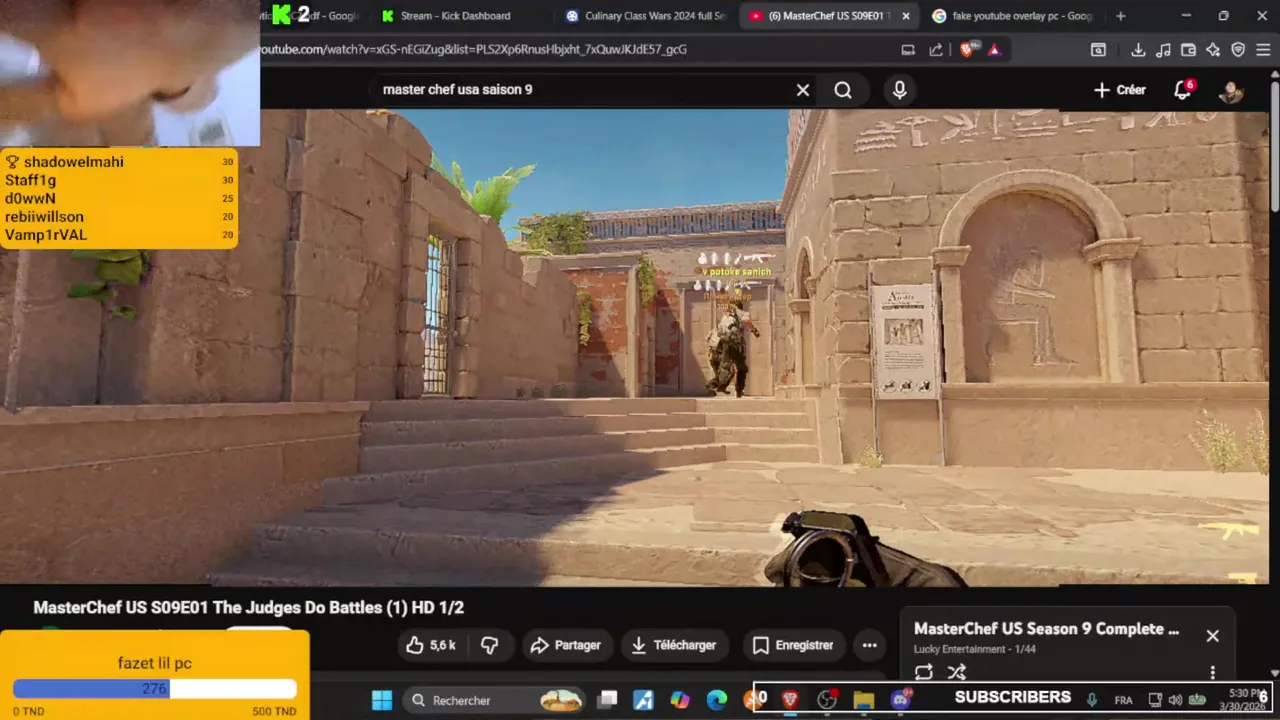The height and width of the screenshot is (720, 1280).
Task: Like the video with thumbs up
Action: 431,645
